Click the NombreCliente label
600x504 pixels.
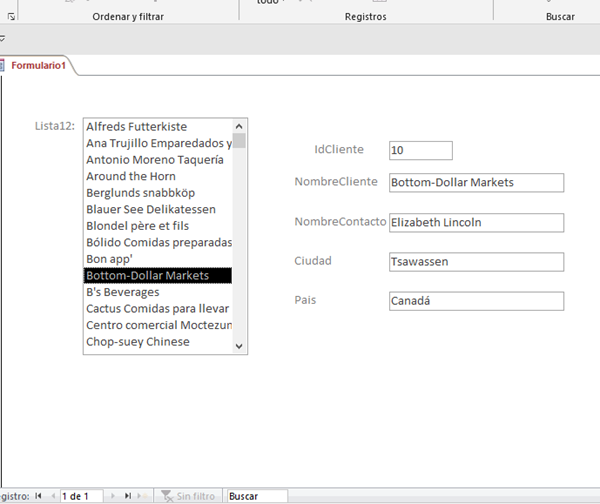click(336, 181)
